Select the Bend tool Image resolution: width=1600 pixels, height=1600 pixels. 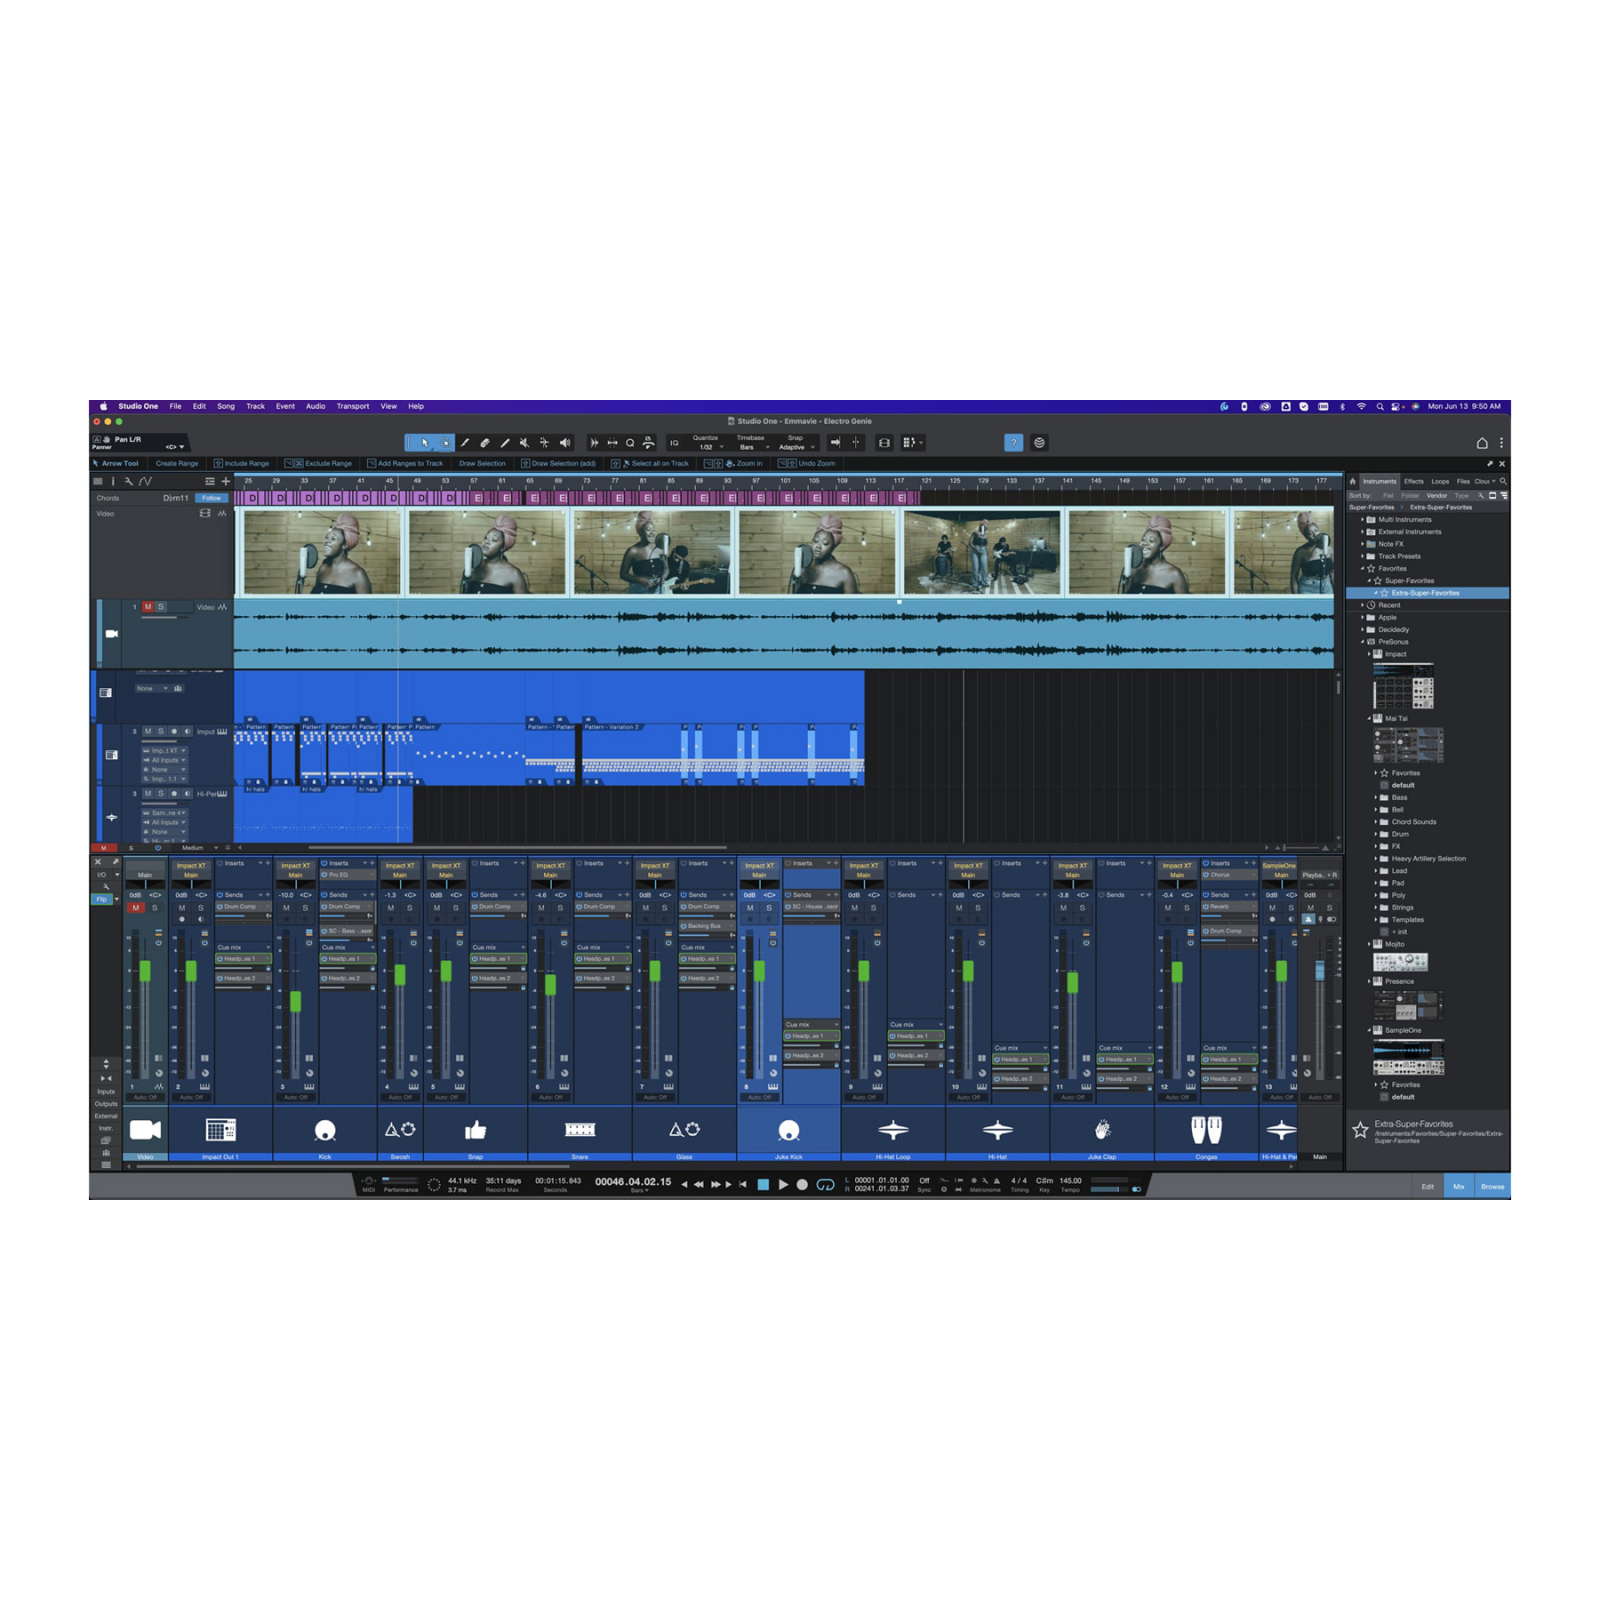click(544, 443)
